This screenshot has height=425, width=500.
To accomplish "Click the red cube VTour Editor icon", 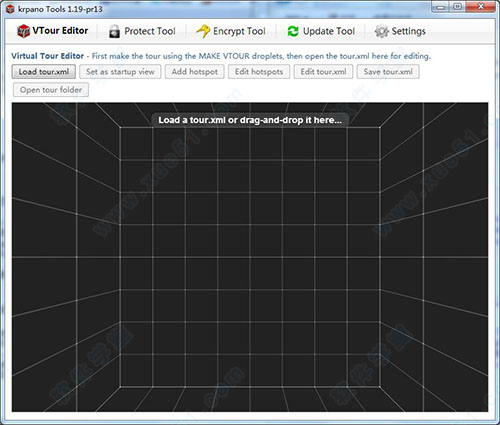I will pyautogui.click(x=23, y=31).
